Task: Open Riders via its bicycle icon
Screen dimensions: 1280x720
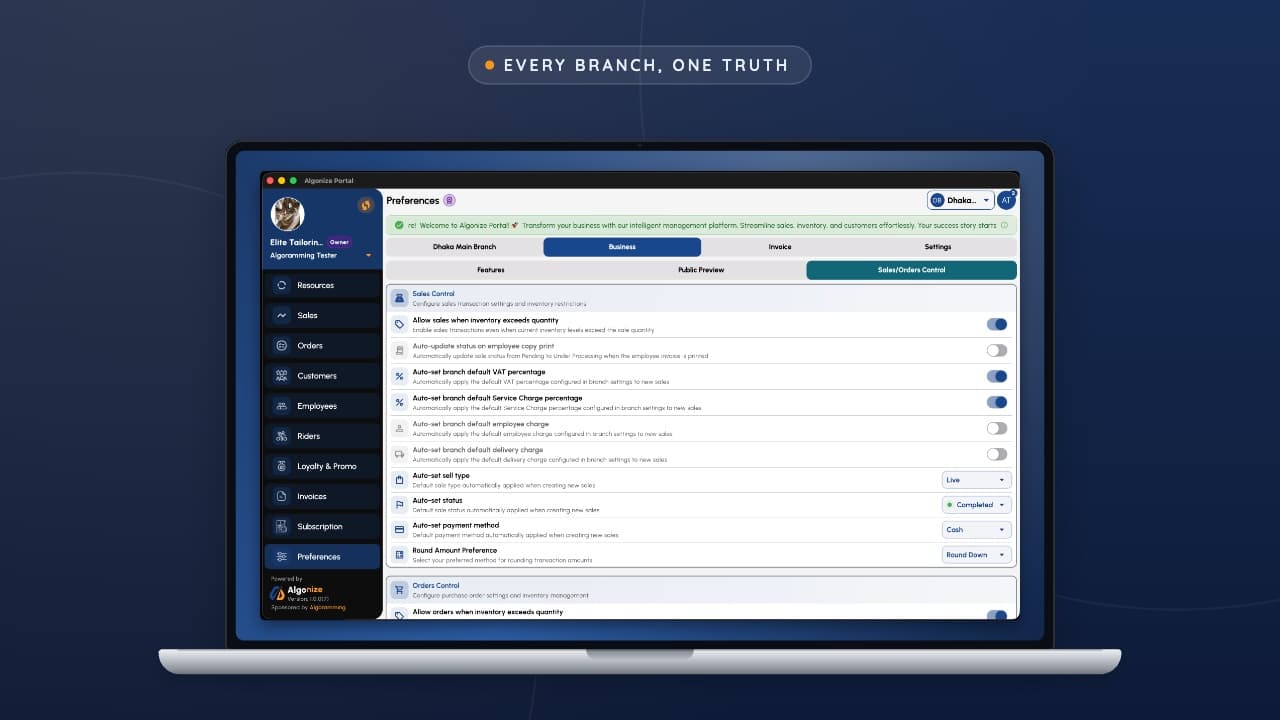Action: pyautogui.click(x=282, y=436)
